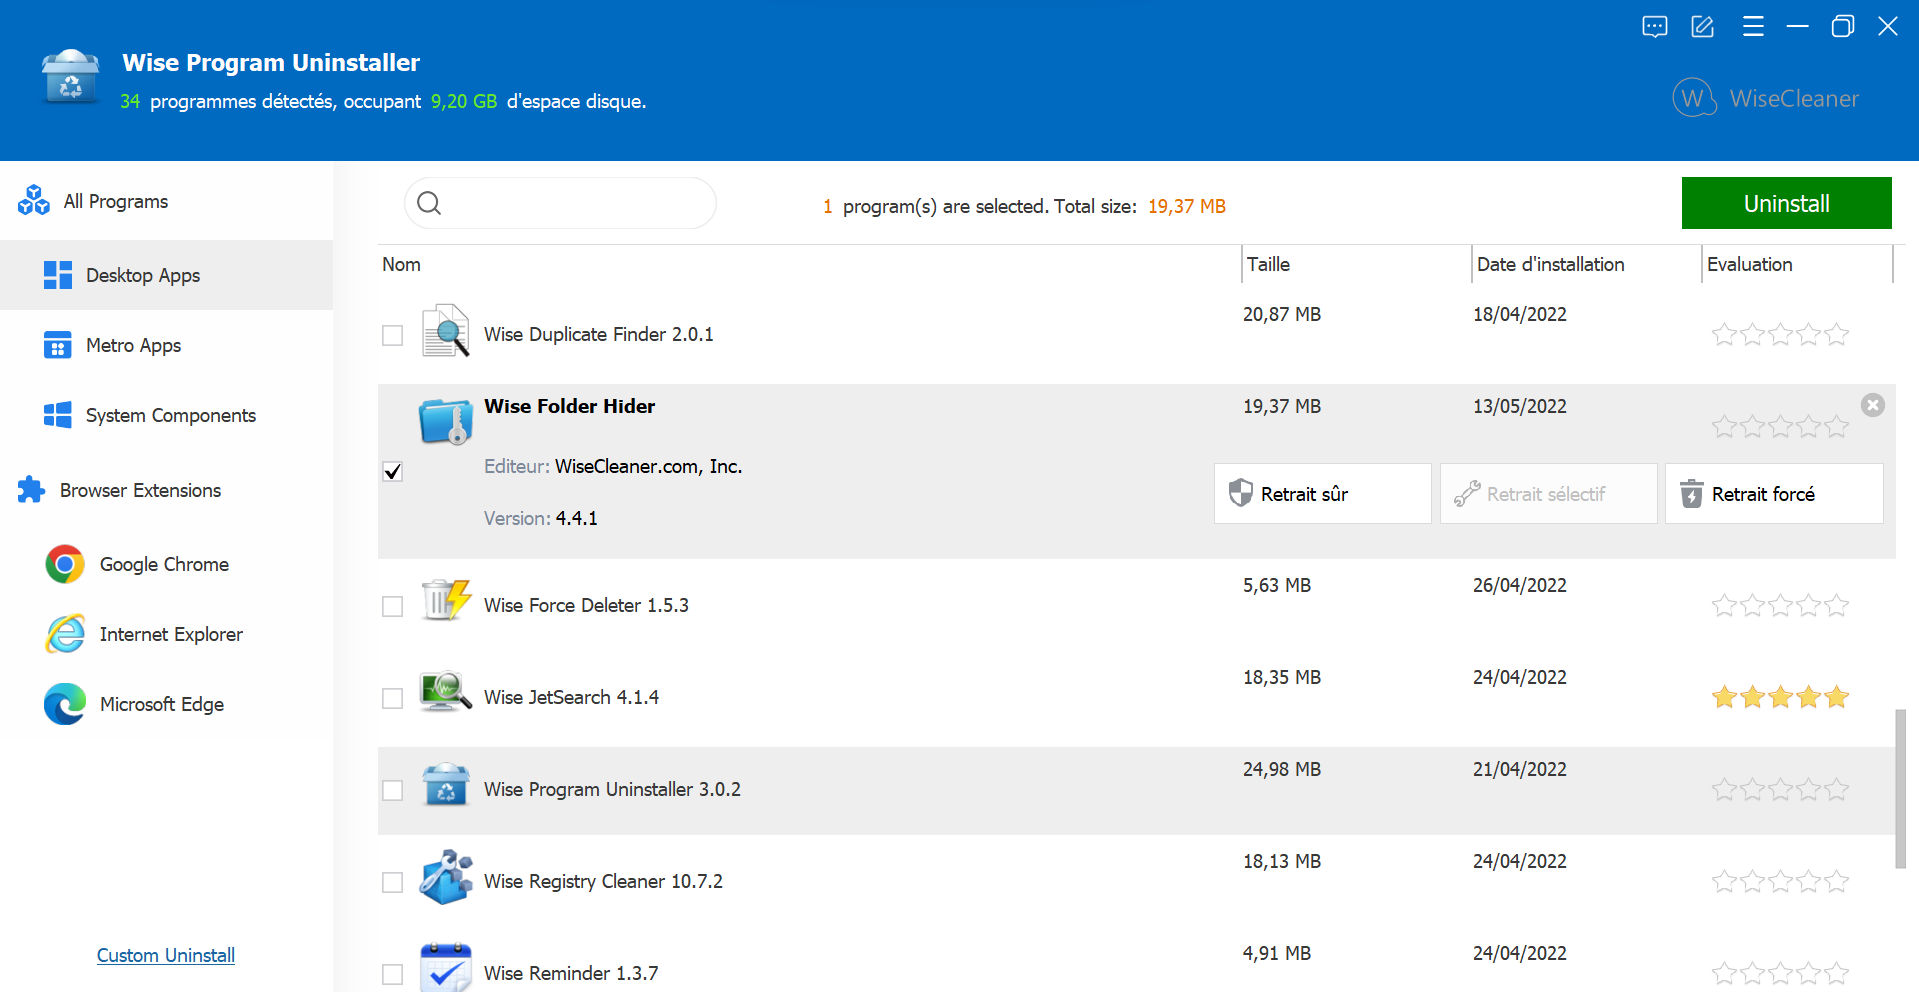This screenshot has width=1919, height=992.
Task: Open Custom Uninstall link
Action: coord(166,955)
